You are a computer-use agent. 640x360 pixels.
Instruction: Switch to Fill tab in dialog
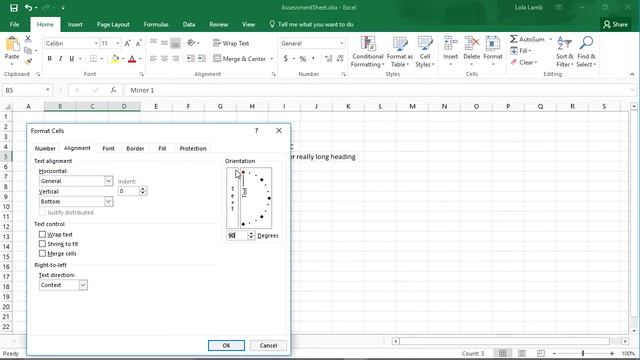[162, 149]
